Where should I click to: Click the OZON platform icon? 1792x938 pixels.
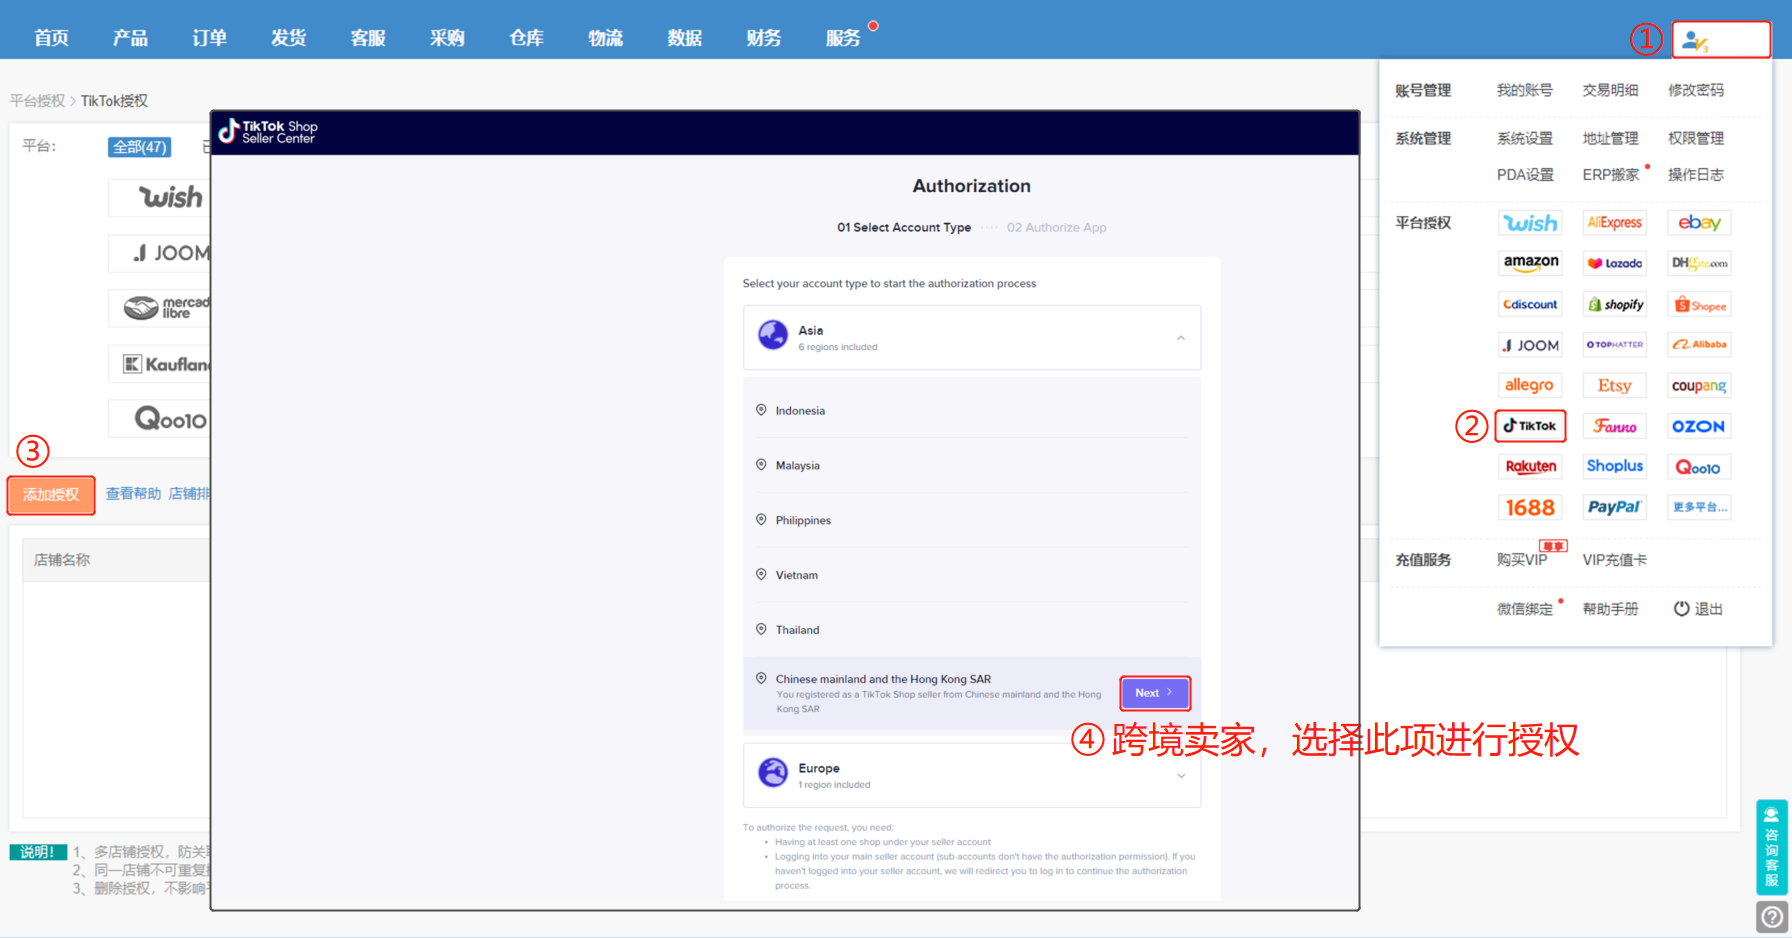1699,426
